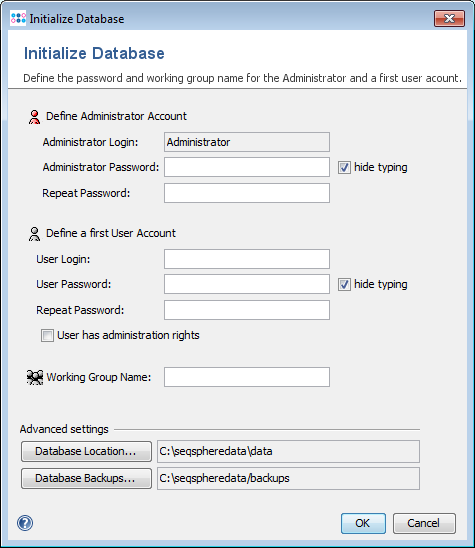Image resolution: width=475 pixels, height=548 pixels.
Task: Confirm with the OK button
Action: [x=363, y=523]
